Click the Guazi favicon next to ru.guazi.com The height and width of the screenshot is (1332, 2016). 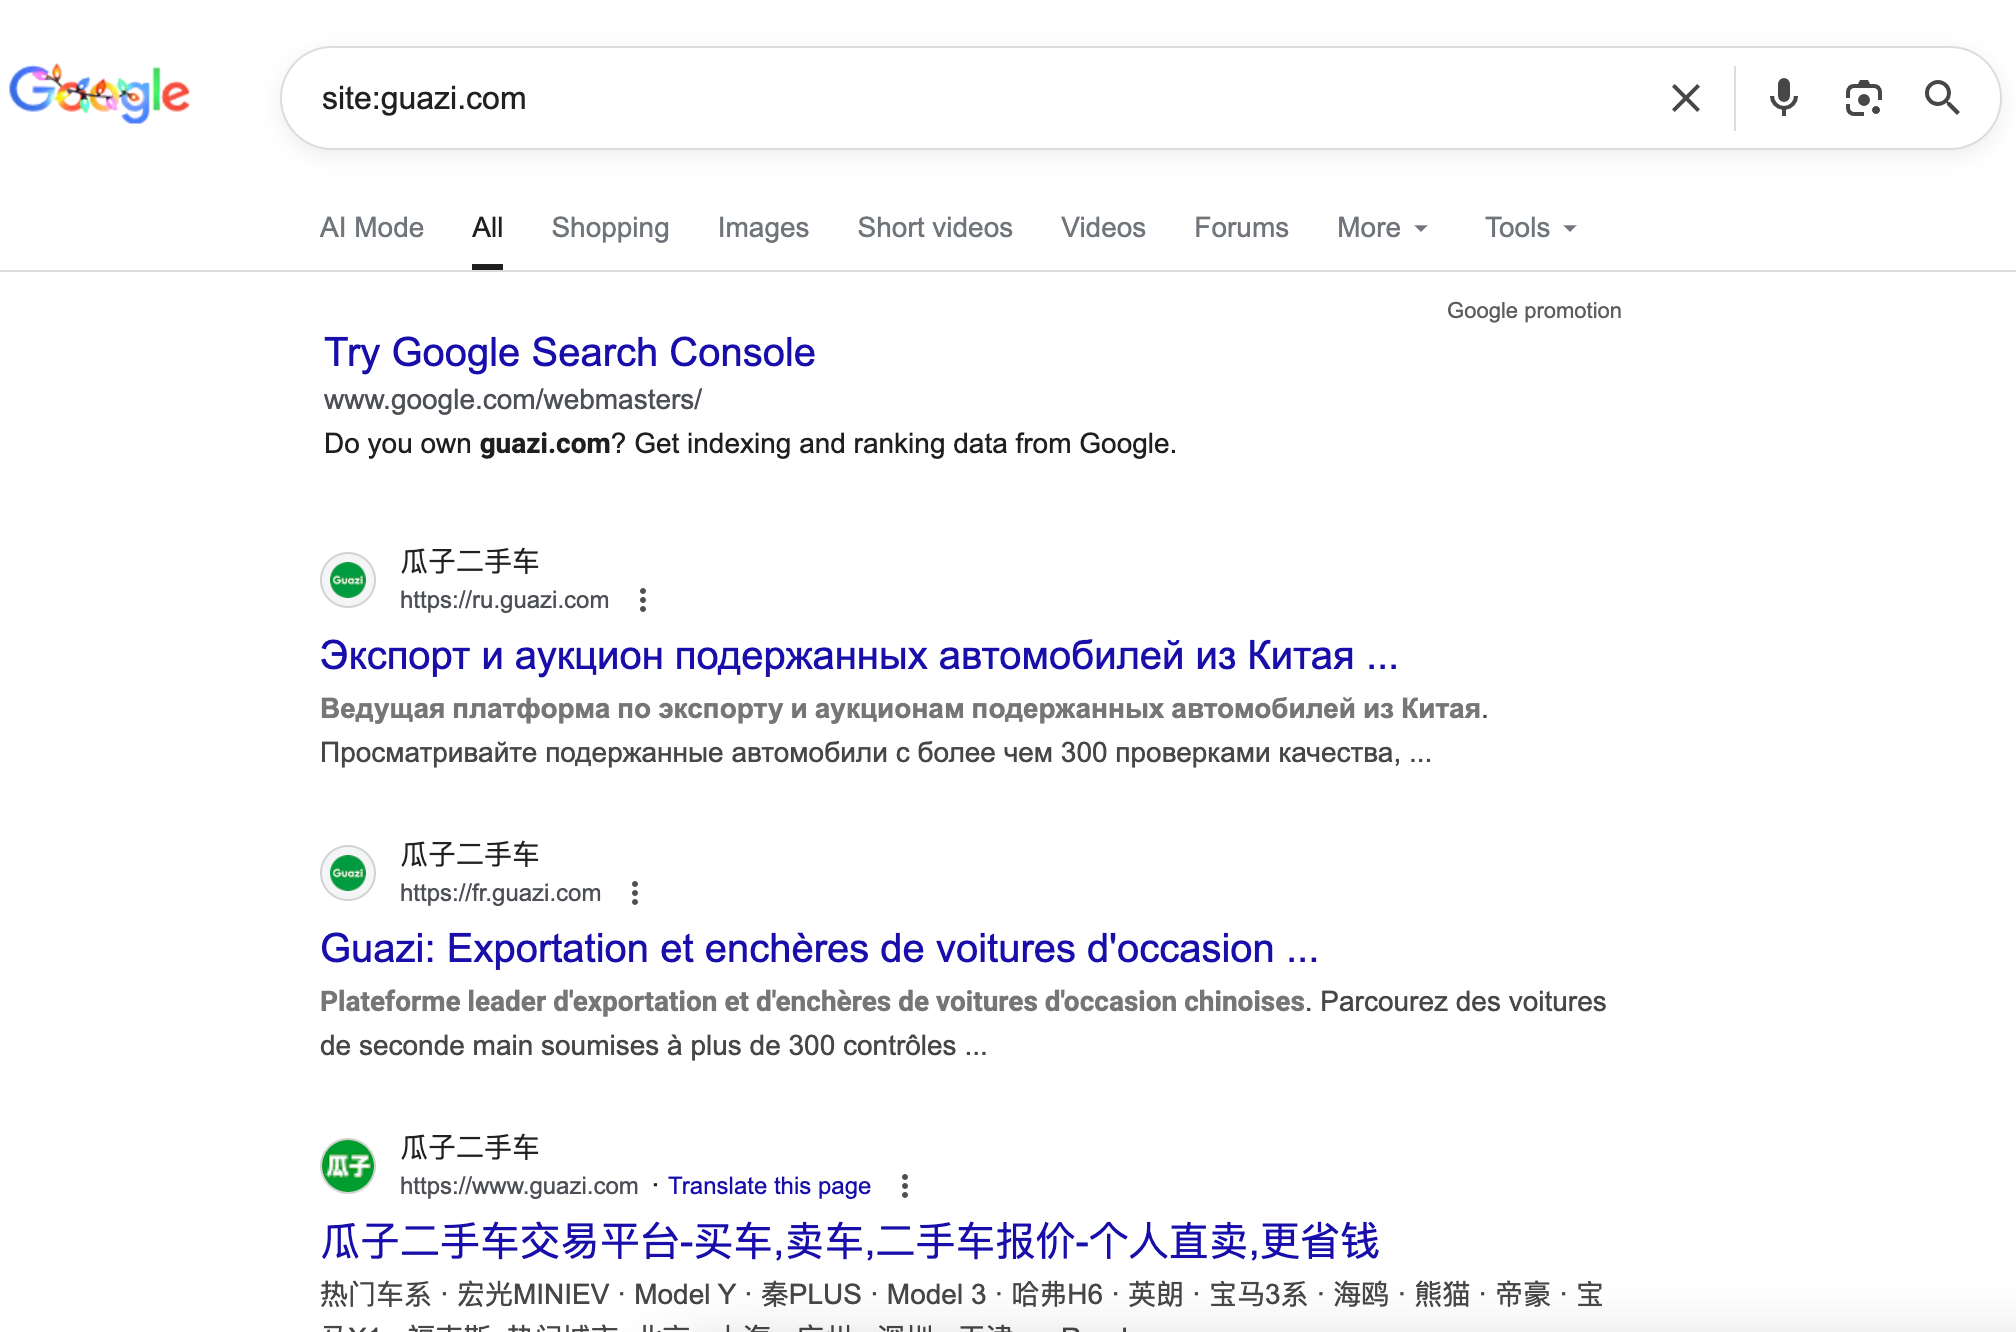[x=347, y=580]
